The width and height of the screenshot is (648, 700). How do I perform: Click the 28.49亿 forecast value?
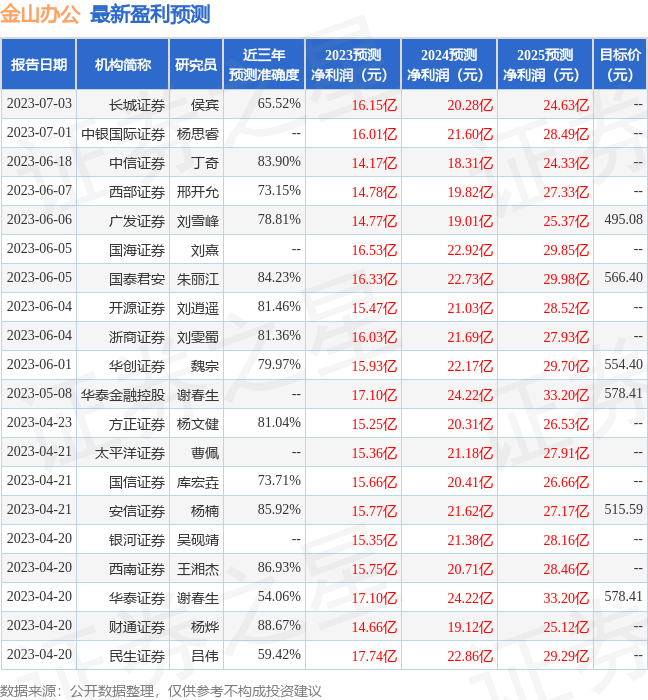click(566, 134)
